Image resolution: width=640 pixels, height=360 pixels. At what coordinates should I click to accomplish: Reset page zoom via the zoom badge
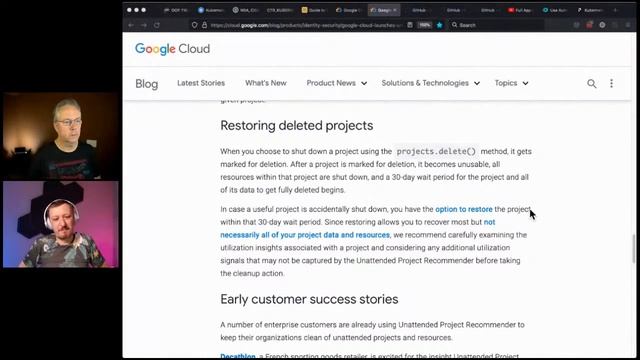pyautogui.click(x=424, y=25)
